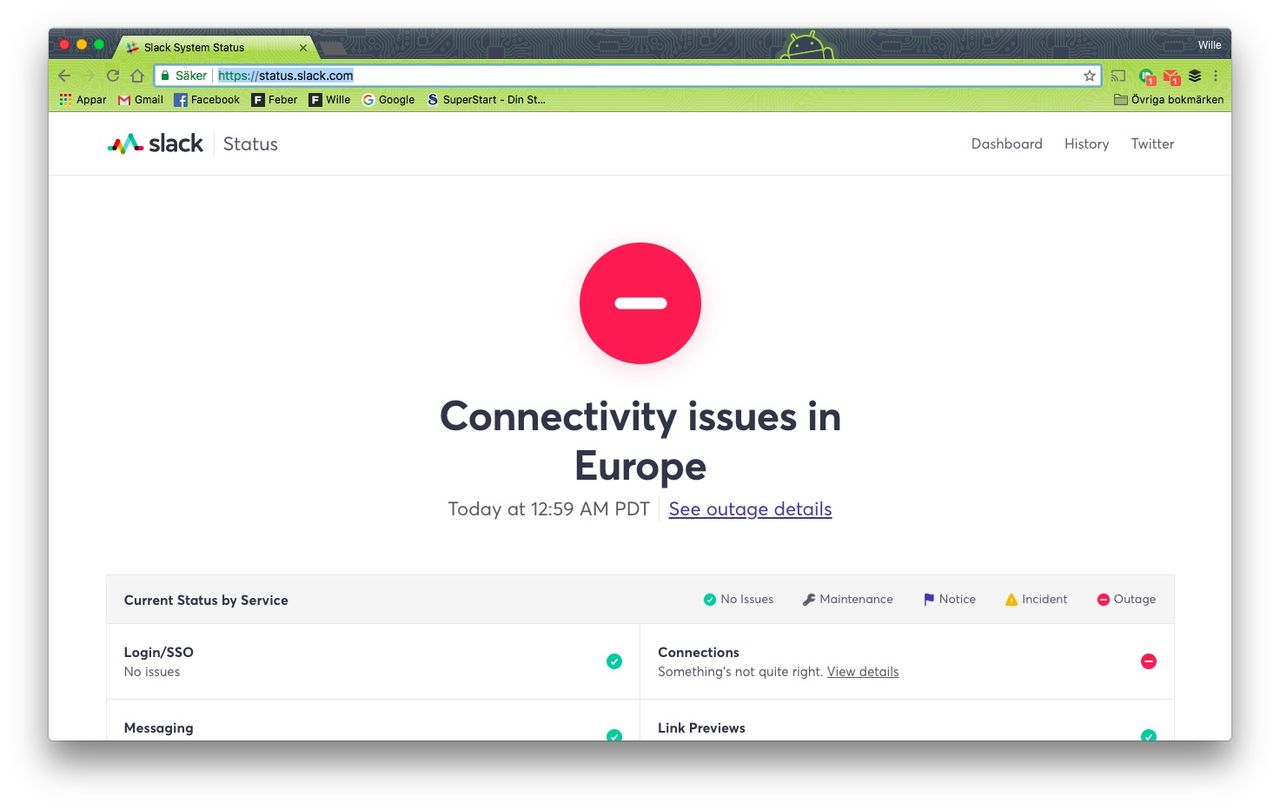The width and height of the screenshot is (1280, 810).
Task: Click the large red outage circle icon
Action: point(640,303)
